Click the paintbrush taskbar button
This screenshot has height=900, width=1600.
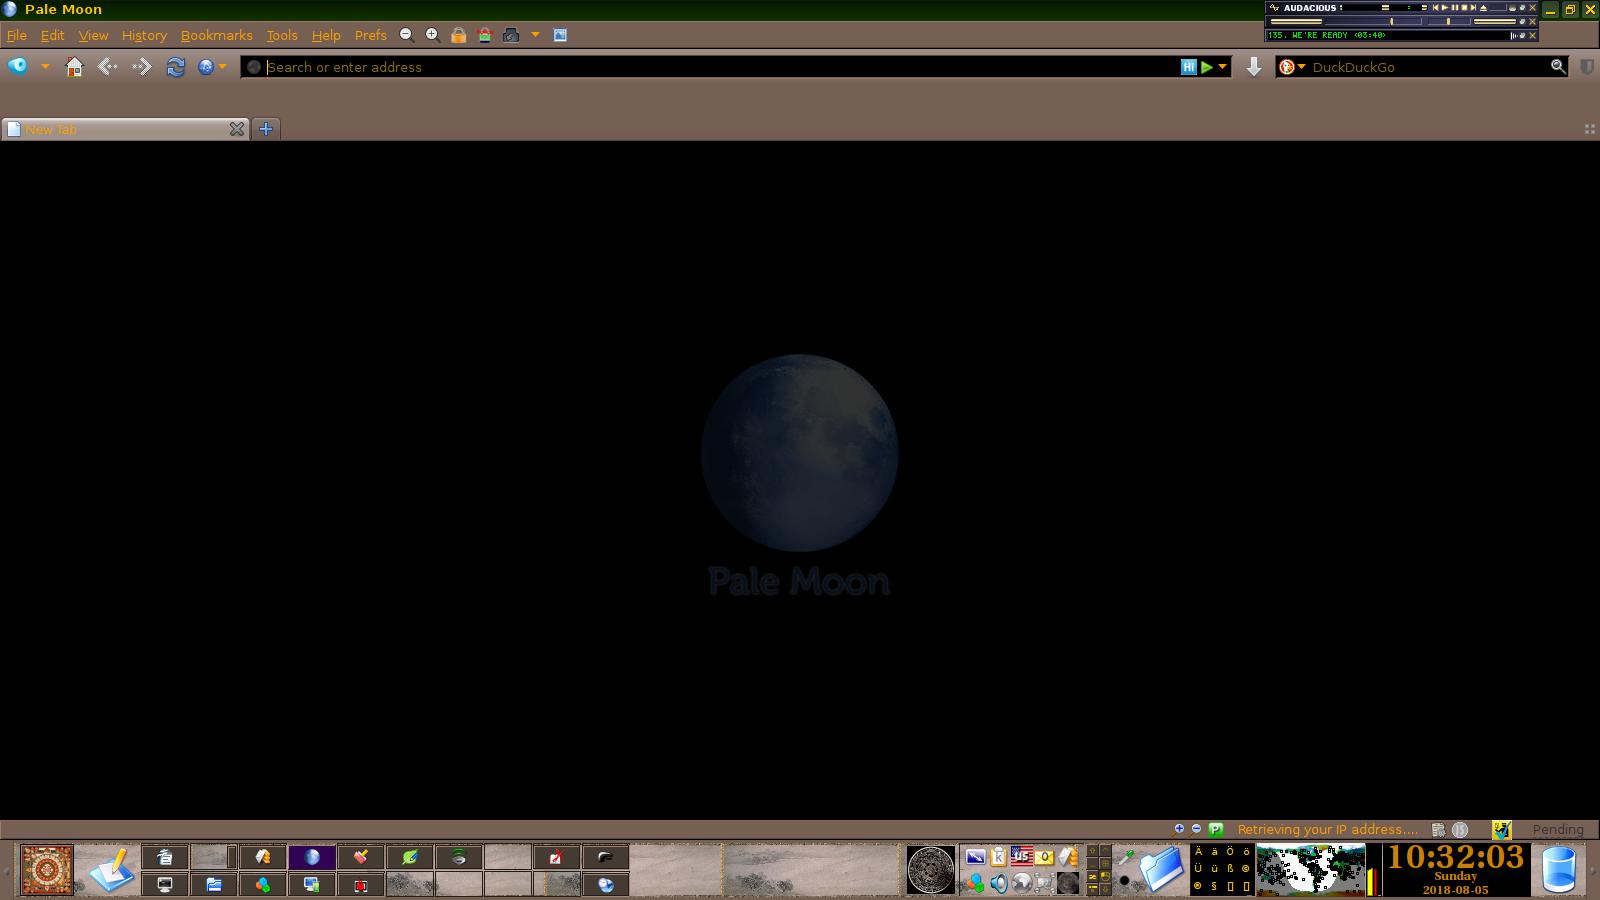coord(361,857)
